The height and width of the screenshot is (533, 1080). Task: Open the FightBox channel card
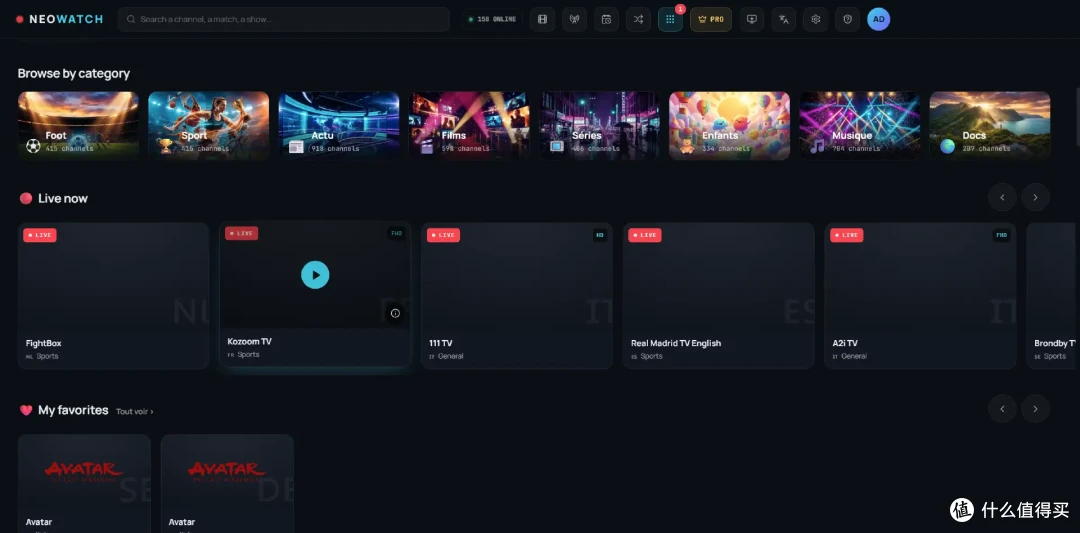[x=114, y=295]
